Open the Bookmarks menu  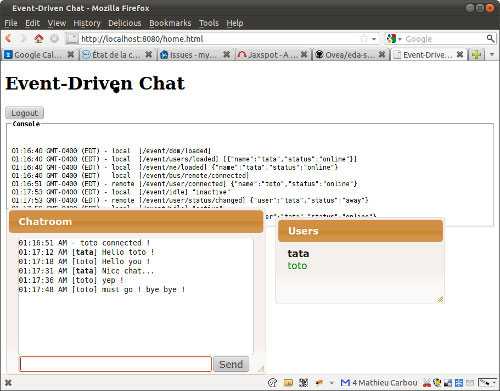coord(170,23)
